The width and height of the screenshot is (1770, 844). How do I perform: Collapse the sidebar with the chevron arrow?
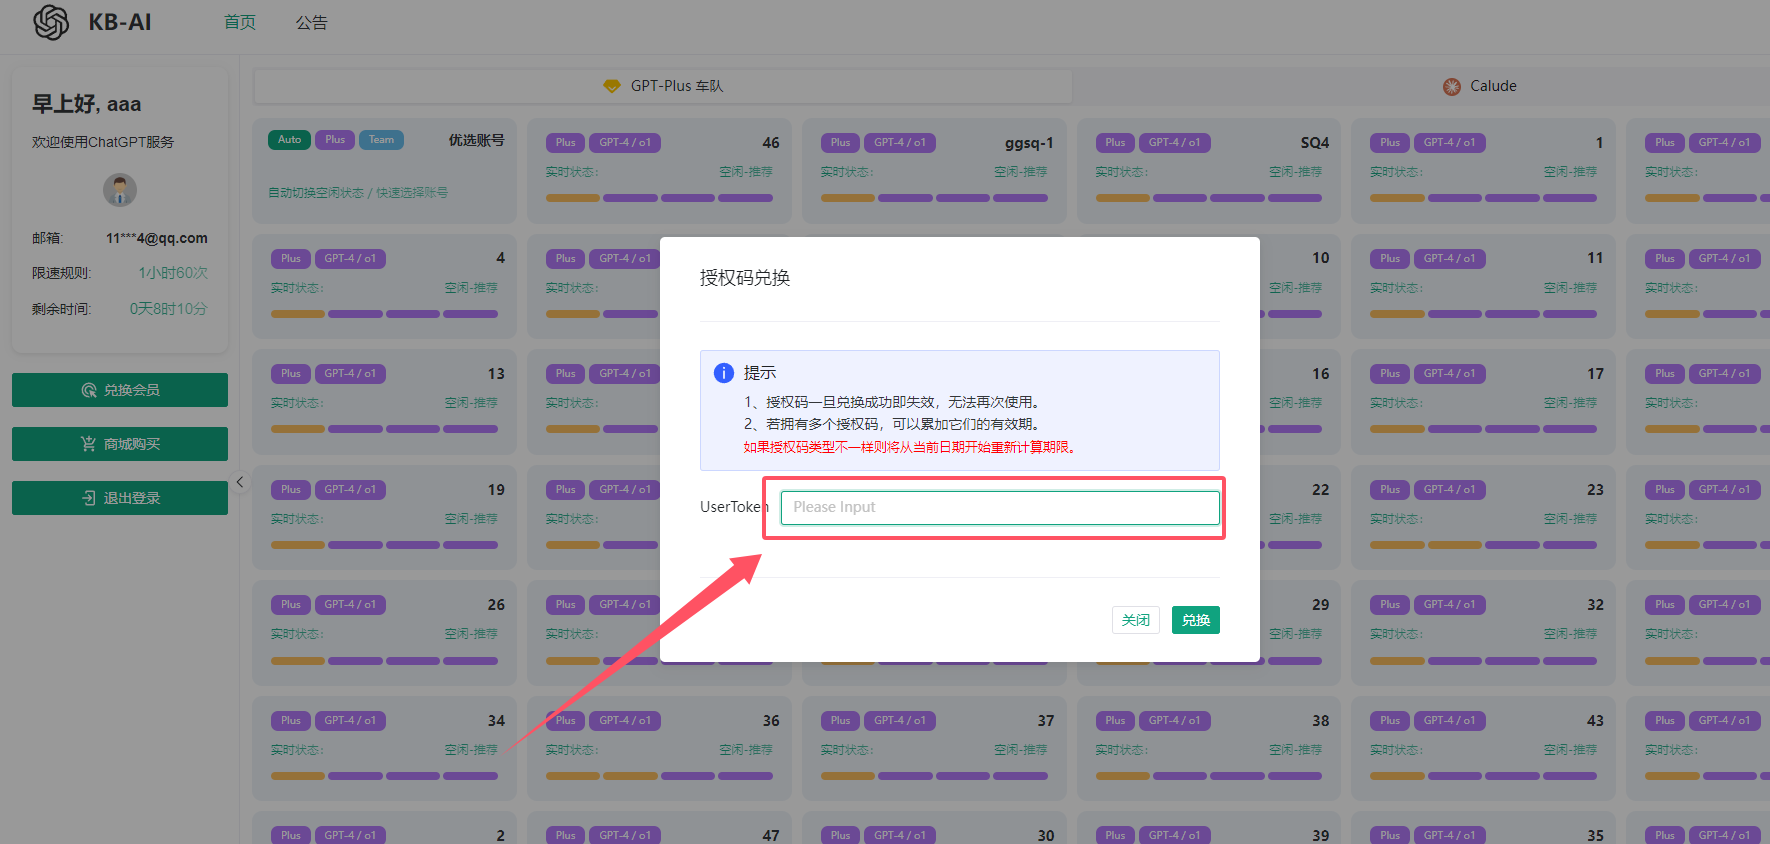(240, 482)
